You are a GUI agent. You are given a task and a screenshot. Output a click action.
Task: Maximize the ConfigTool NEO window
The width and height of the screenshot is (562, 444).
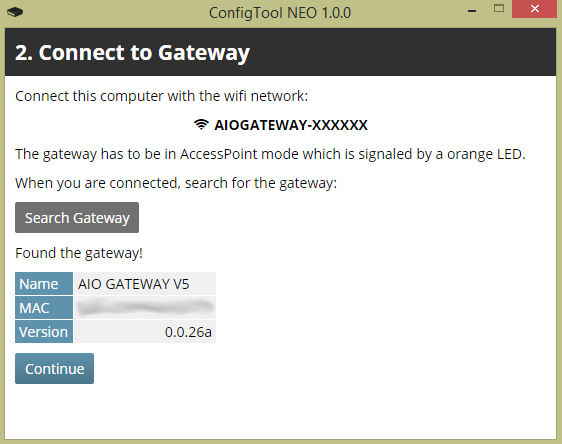499,9
